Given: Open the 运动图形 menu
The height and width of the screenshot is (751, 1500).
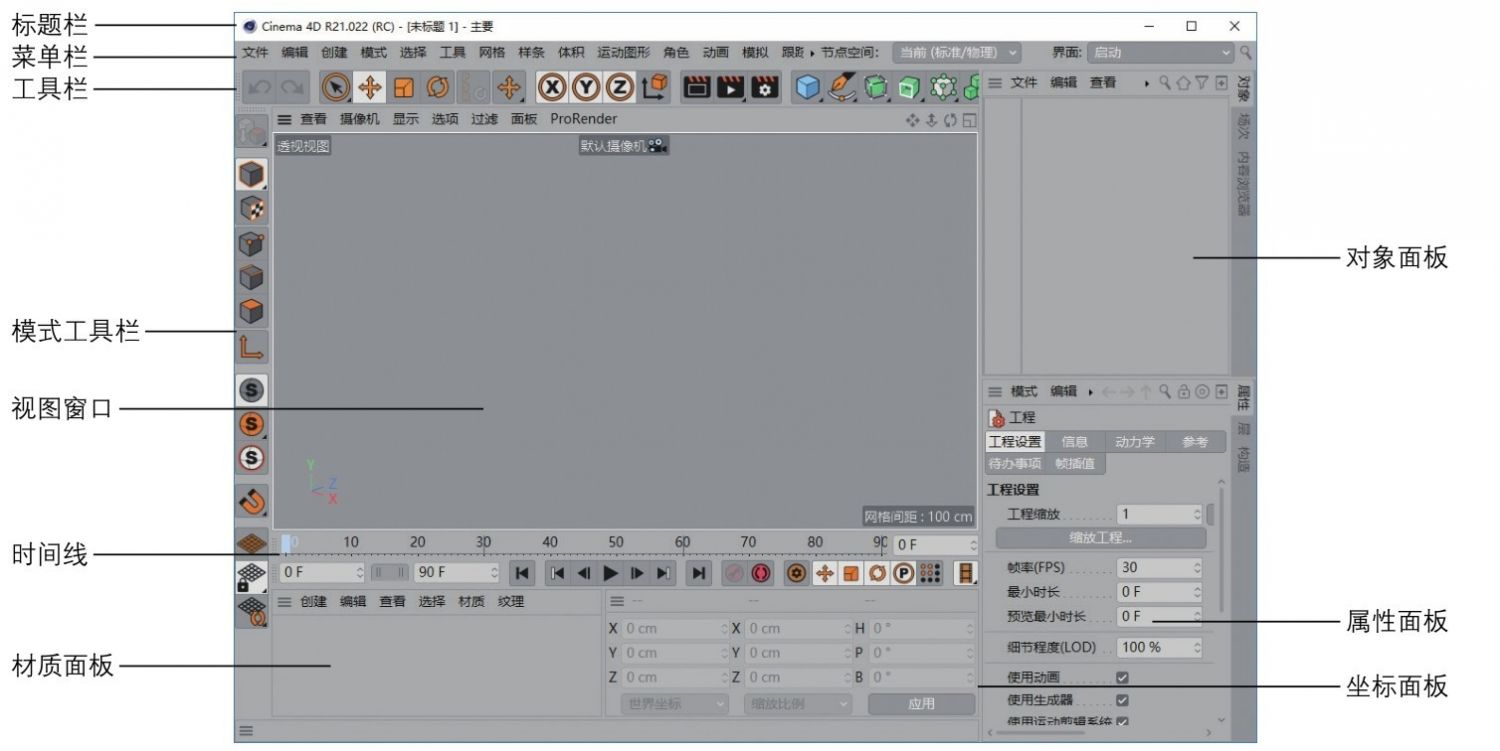Looking at the screenshot, I should click(624, 53).
